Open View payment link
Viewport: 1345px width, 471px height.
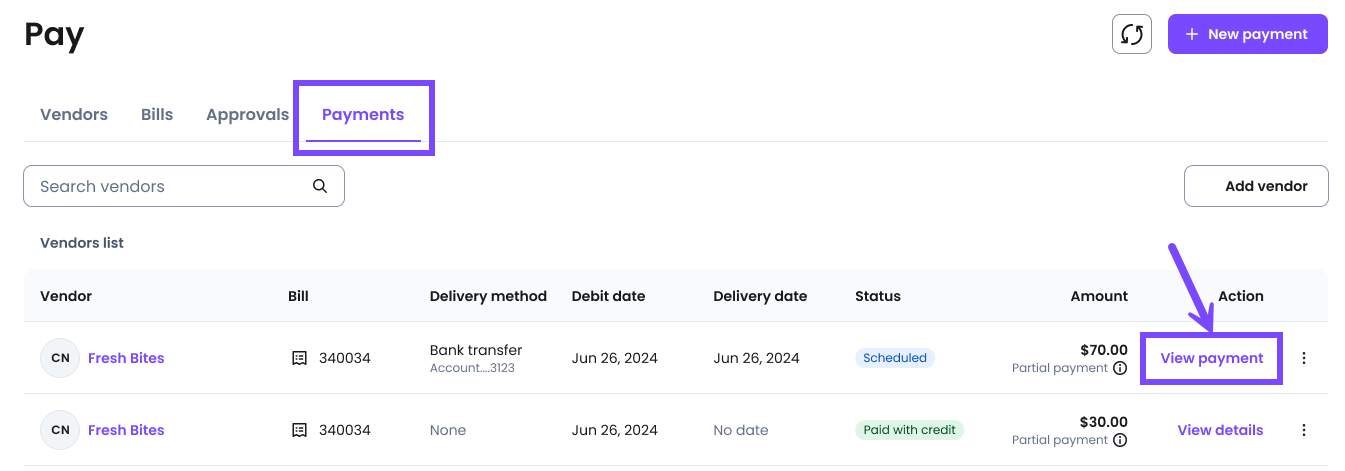point(1212,358)
